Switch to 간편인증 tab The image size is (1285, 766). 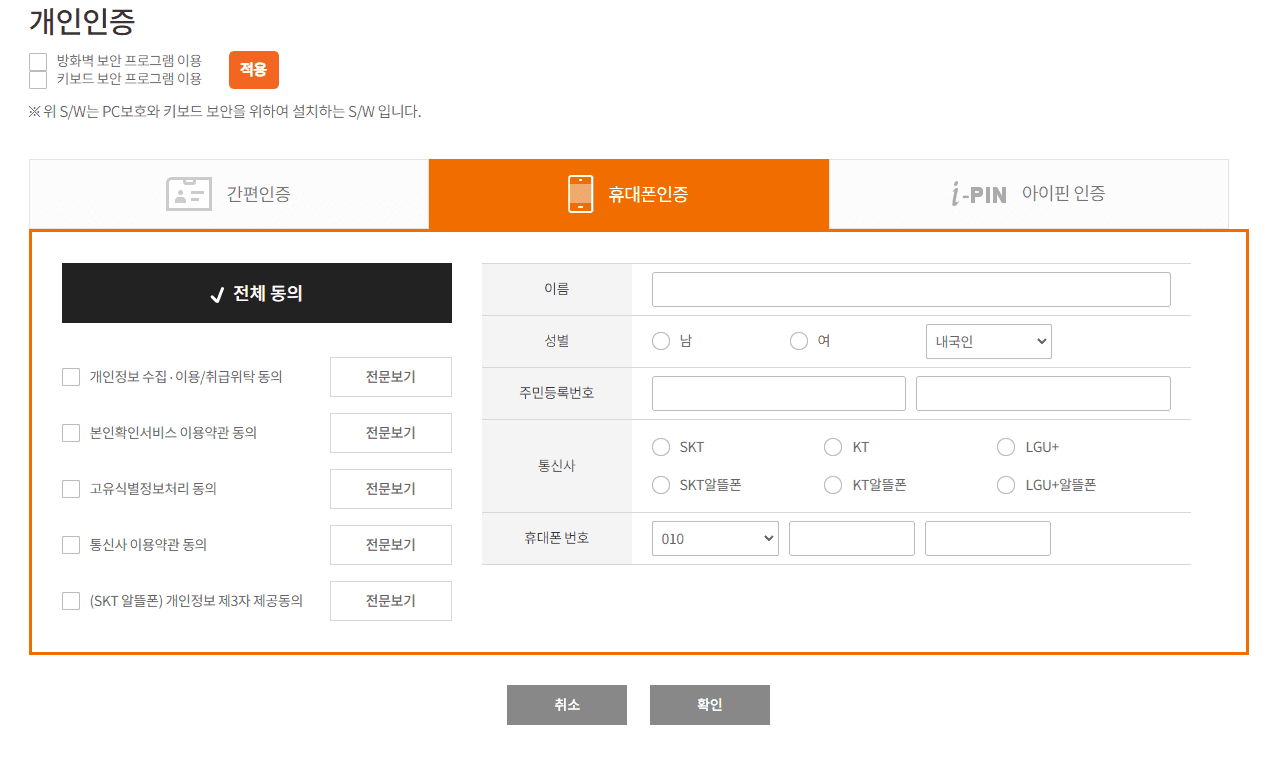coord(229,194)
